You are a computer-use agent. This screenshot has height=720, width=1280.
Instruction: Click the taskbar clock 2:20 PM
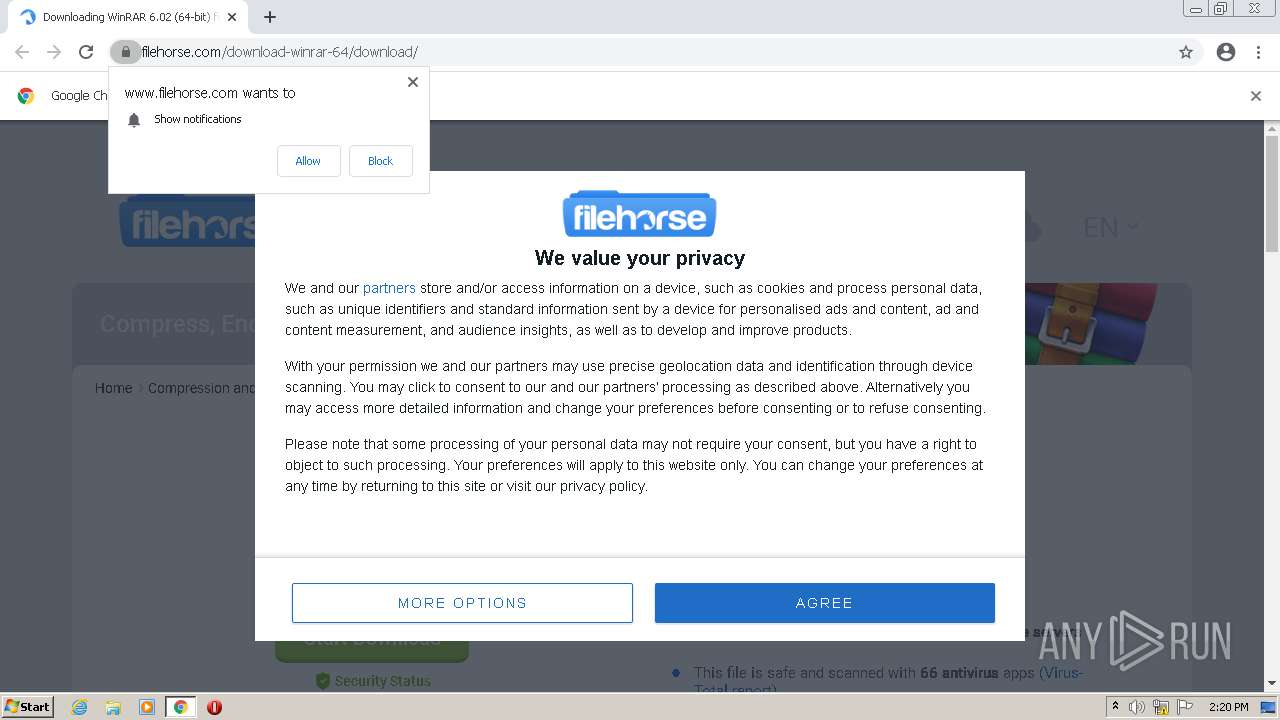coord(1229,707)
